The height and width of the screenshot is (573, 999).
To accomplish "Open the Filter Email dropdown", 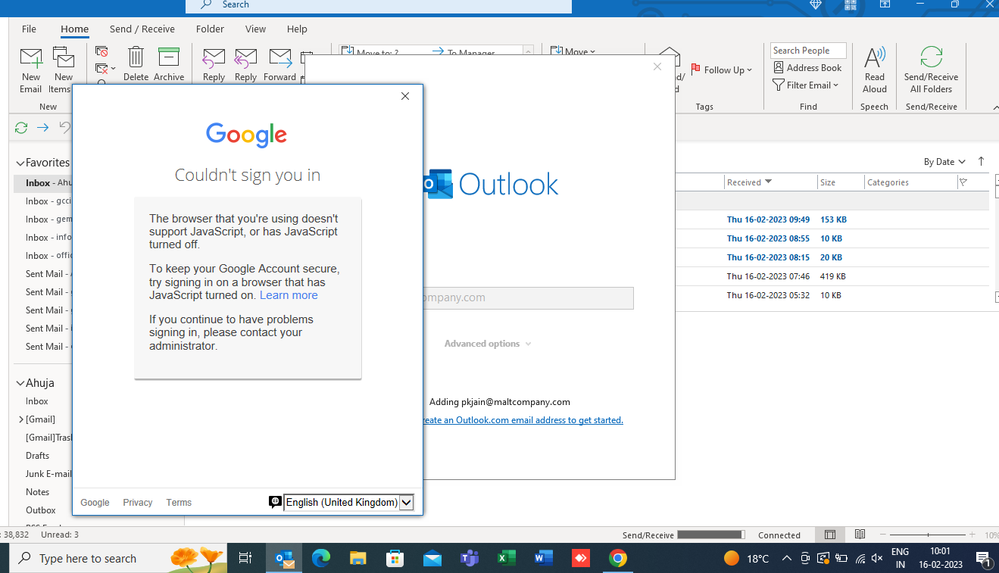I will [x=805, y=85].
